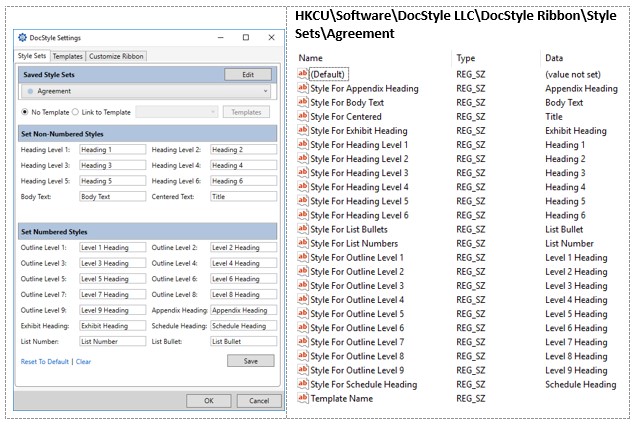Click the "(value not set)" data cell
This screenshot has width=639, height=427.
pyautogui.click(x=573, y=74)
